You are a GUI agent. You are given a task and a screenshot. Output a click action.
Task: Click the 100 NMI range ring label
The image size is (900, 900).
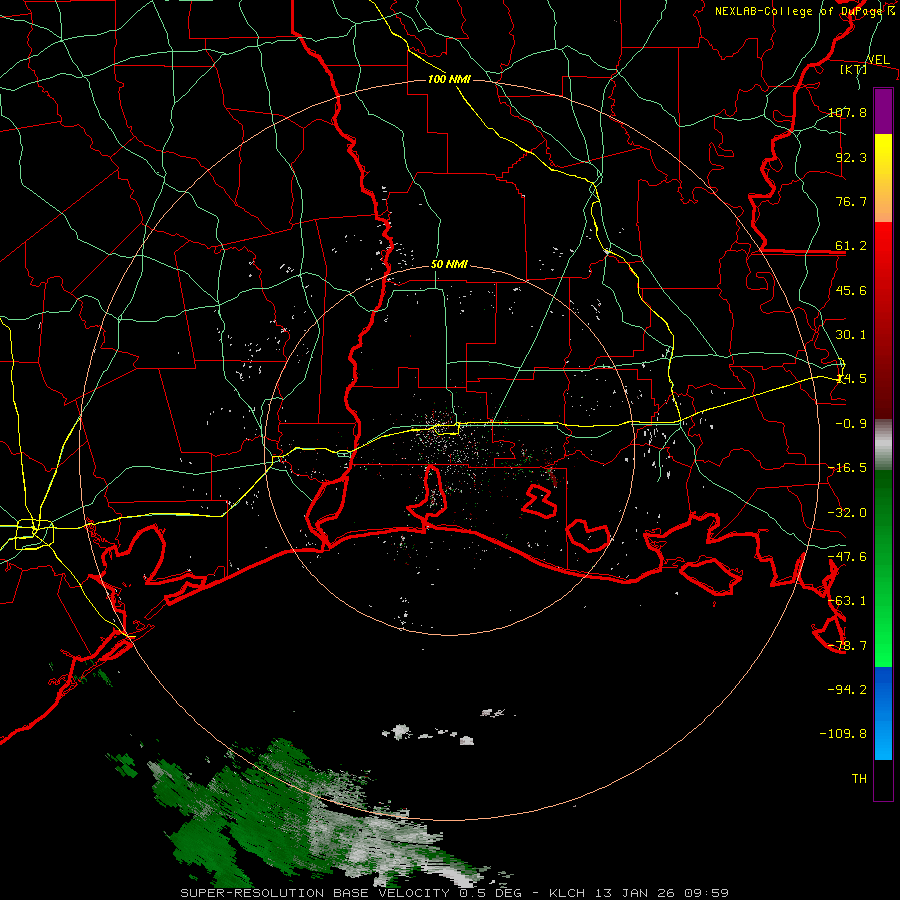click(x=449, y=79)
